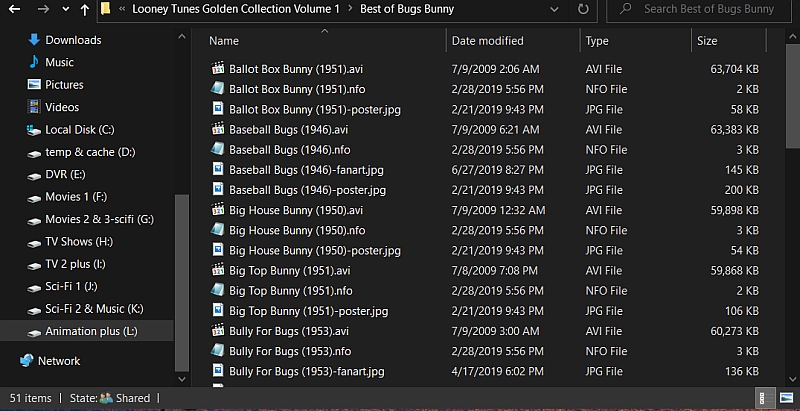Viewport: 800px width, 411px height.
Task: Sort files by Size column header
Action: pos(707,41)
